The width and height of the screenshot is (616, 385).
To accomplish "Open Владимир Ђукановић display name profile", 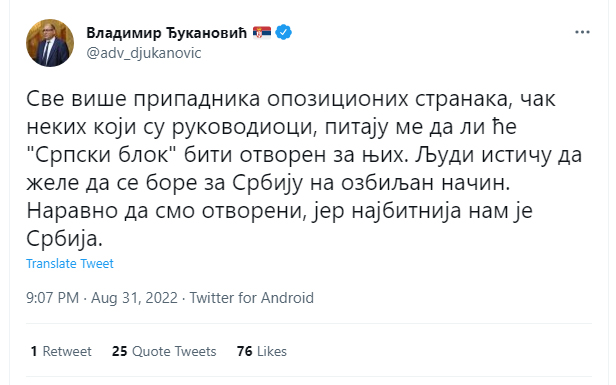I will tap(167, 32).
